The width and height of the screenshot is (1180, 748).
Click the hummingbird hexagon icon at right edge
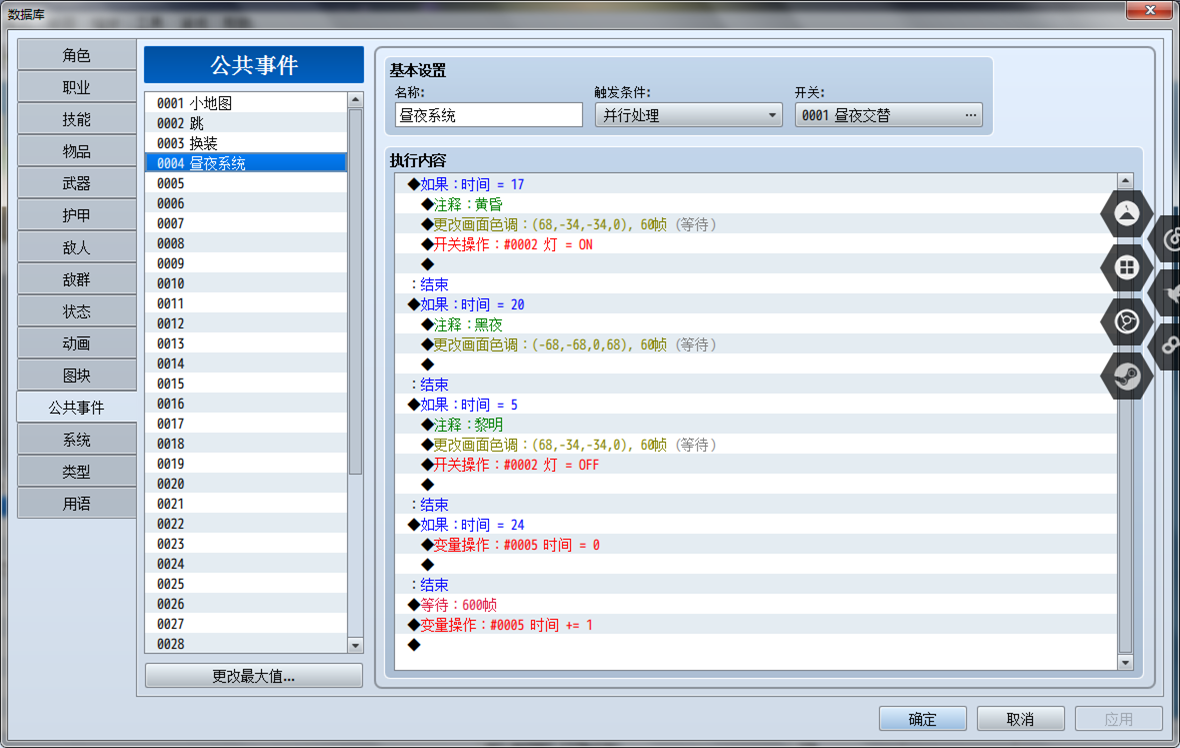pyautogui.click(x=1169, y=294)
